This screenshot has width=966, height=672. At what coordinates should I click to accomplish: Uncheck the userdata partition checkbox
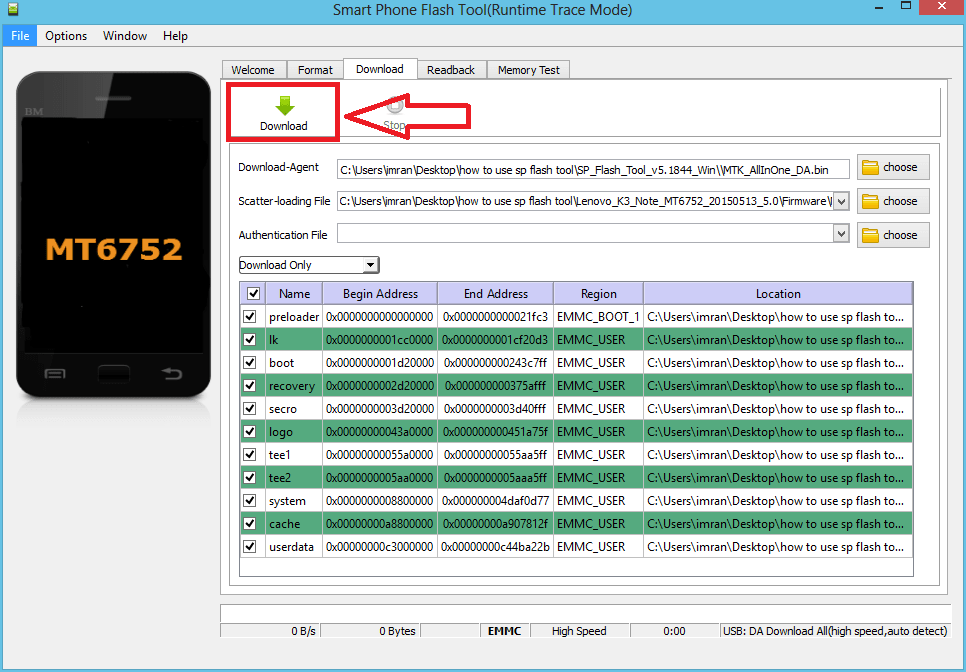click(x=250, y=546)
